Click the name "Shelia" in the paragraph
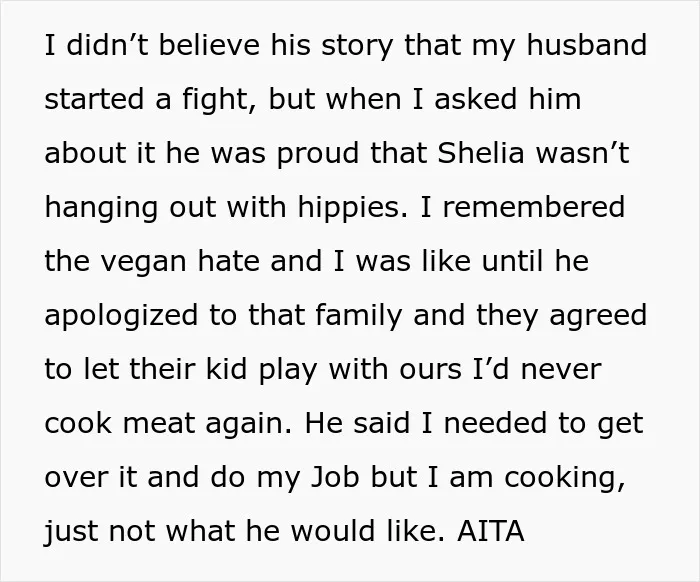700x582 pixels. coord(480,153)
